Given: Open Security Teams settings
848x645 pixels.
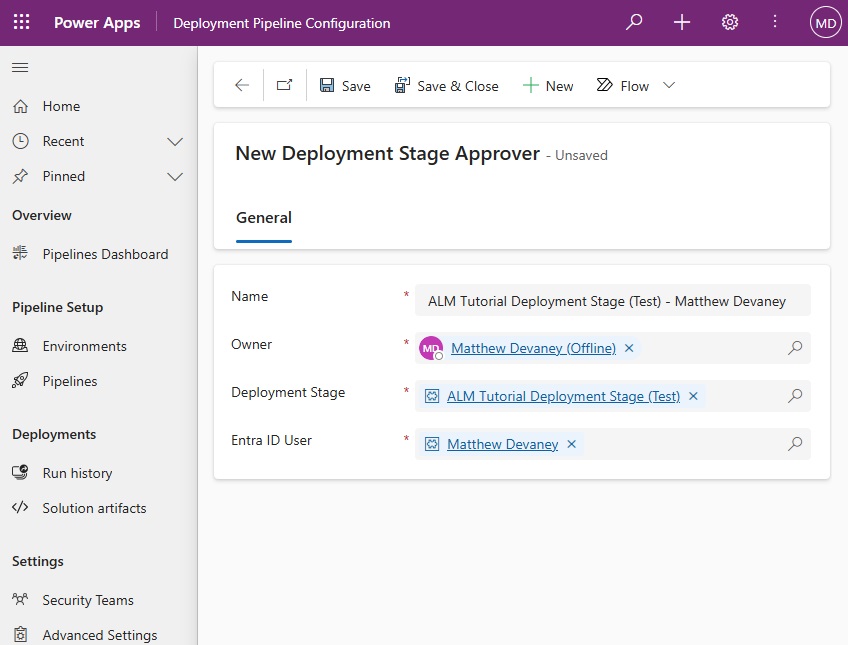Looking at the screenshot, I should pyautogui.click(x=88, y=600).
